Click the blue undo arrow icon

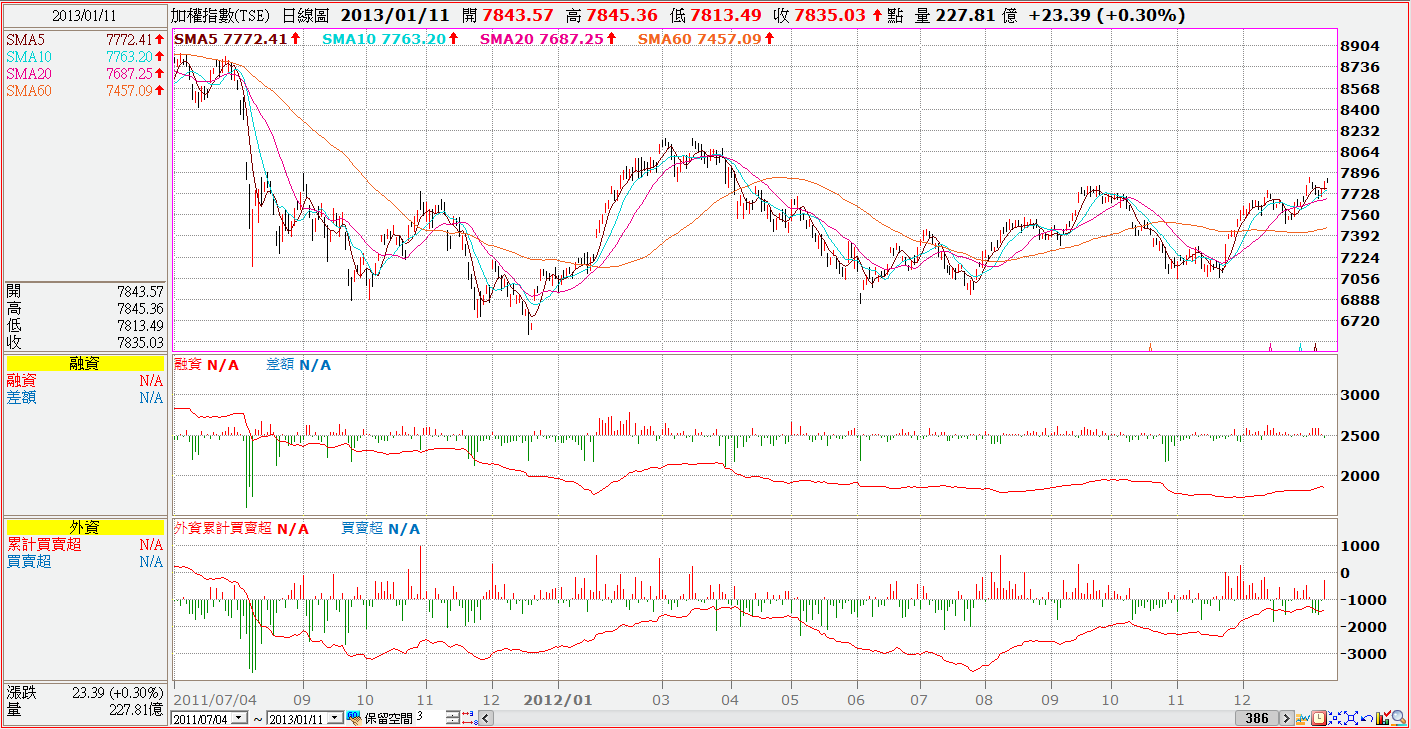[1367, 718]
